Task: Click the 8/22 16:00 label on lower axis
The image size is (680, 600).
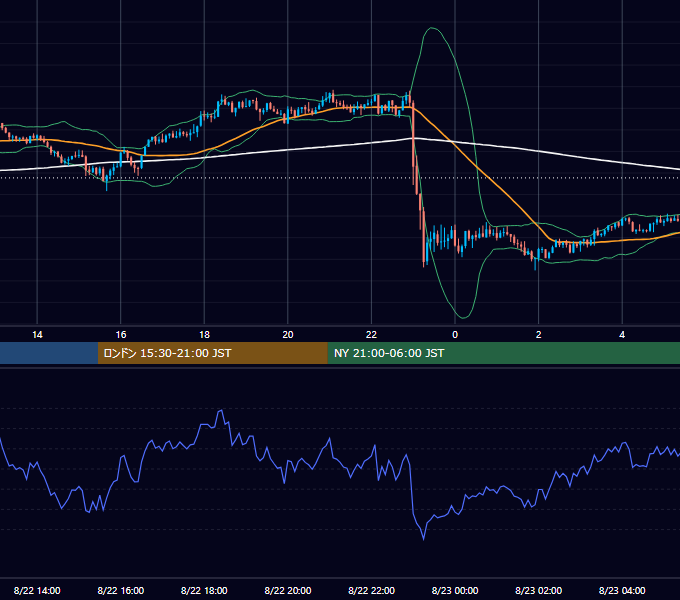Action: pos(121,590)
